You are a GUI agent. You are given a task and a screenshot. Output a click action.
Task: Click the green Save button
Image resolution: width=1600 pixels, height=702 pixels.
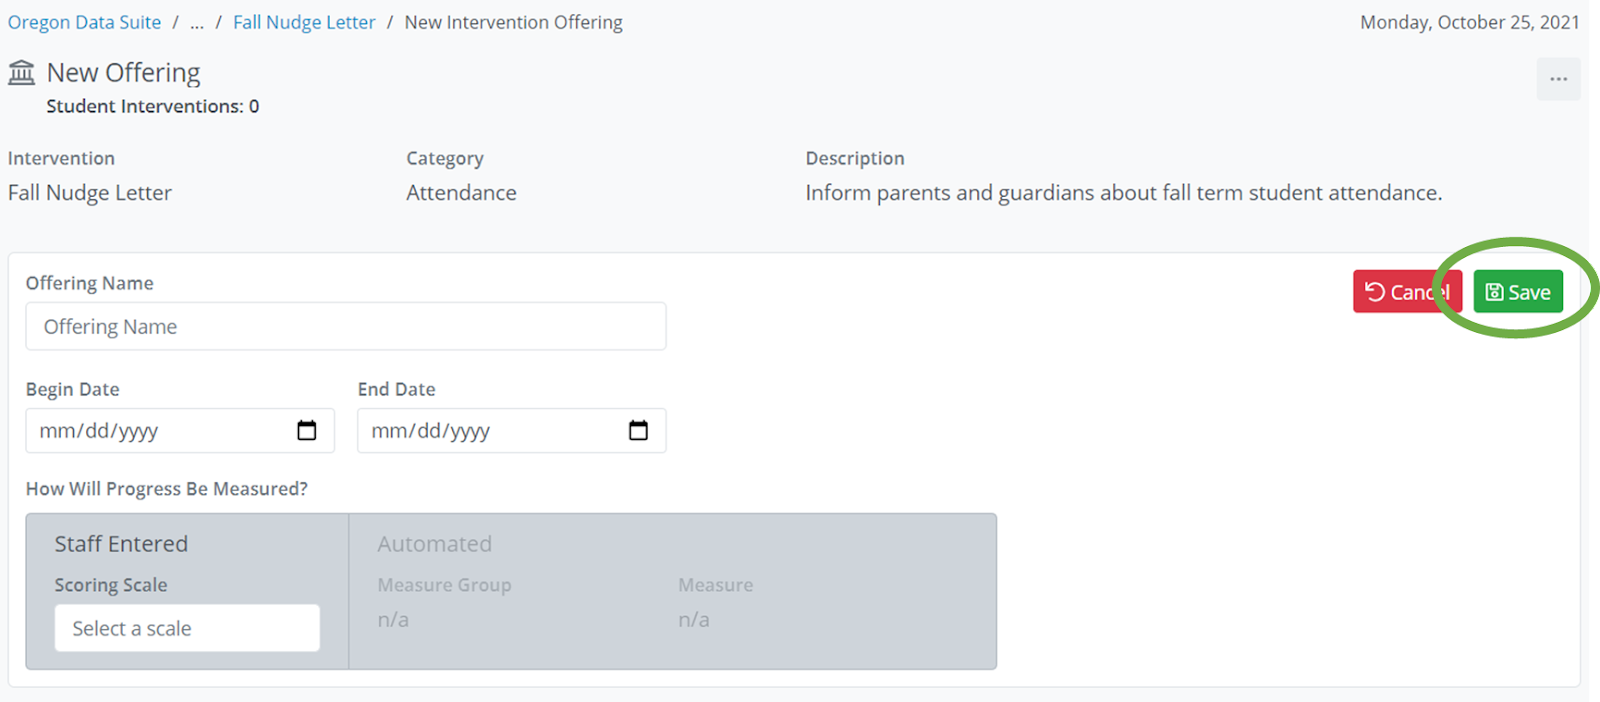(1517, 292)
